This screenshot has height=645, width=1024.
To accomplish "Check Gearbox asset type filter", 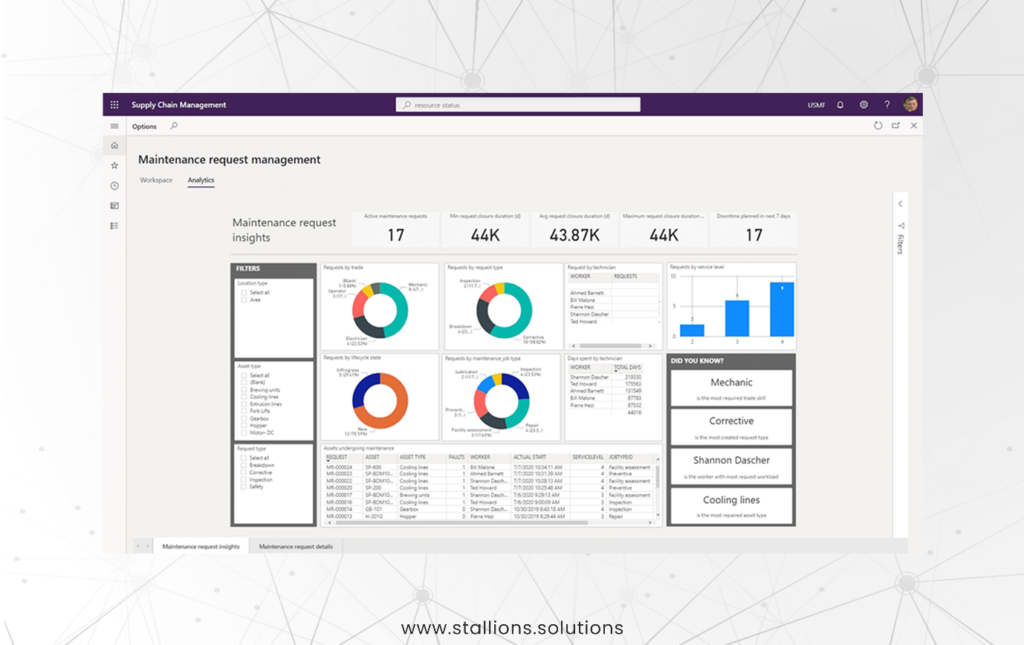I will [x=244, y=418].
